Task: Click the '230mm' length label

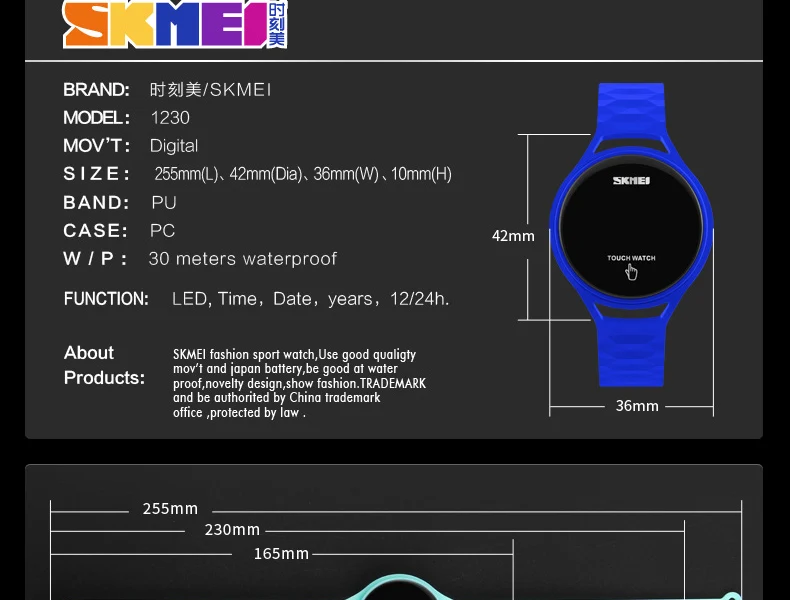Action: pos(232,530)
